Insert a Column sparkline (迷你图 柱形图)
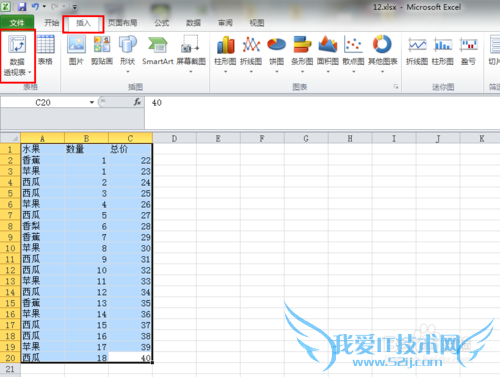 tap(443, 50)
